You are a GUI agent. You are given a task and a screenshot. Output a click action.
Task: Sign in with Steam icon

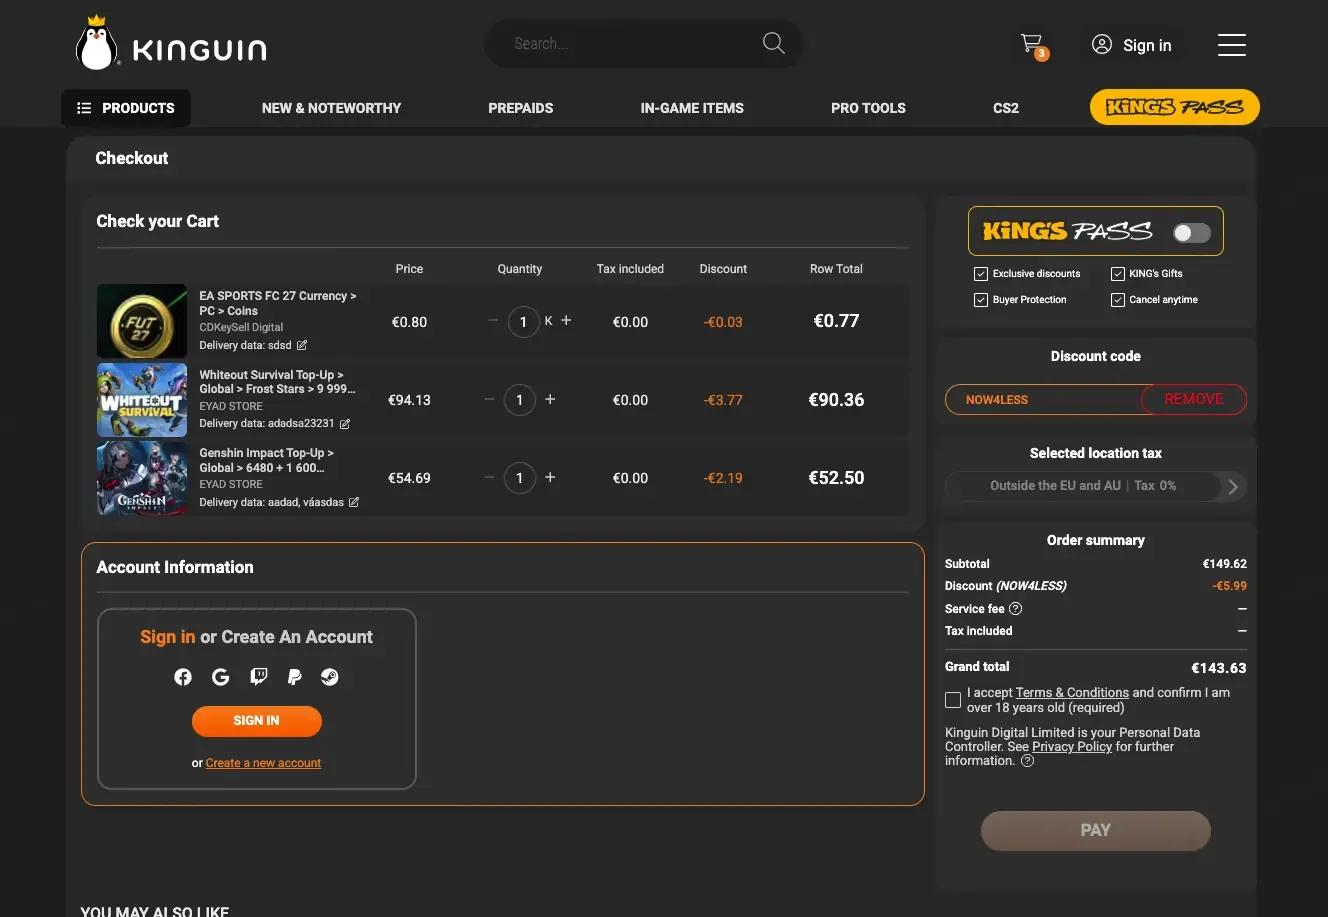pyautogui.click(x=330, y=677)
